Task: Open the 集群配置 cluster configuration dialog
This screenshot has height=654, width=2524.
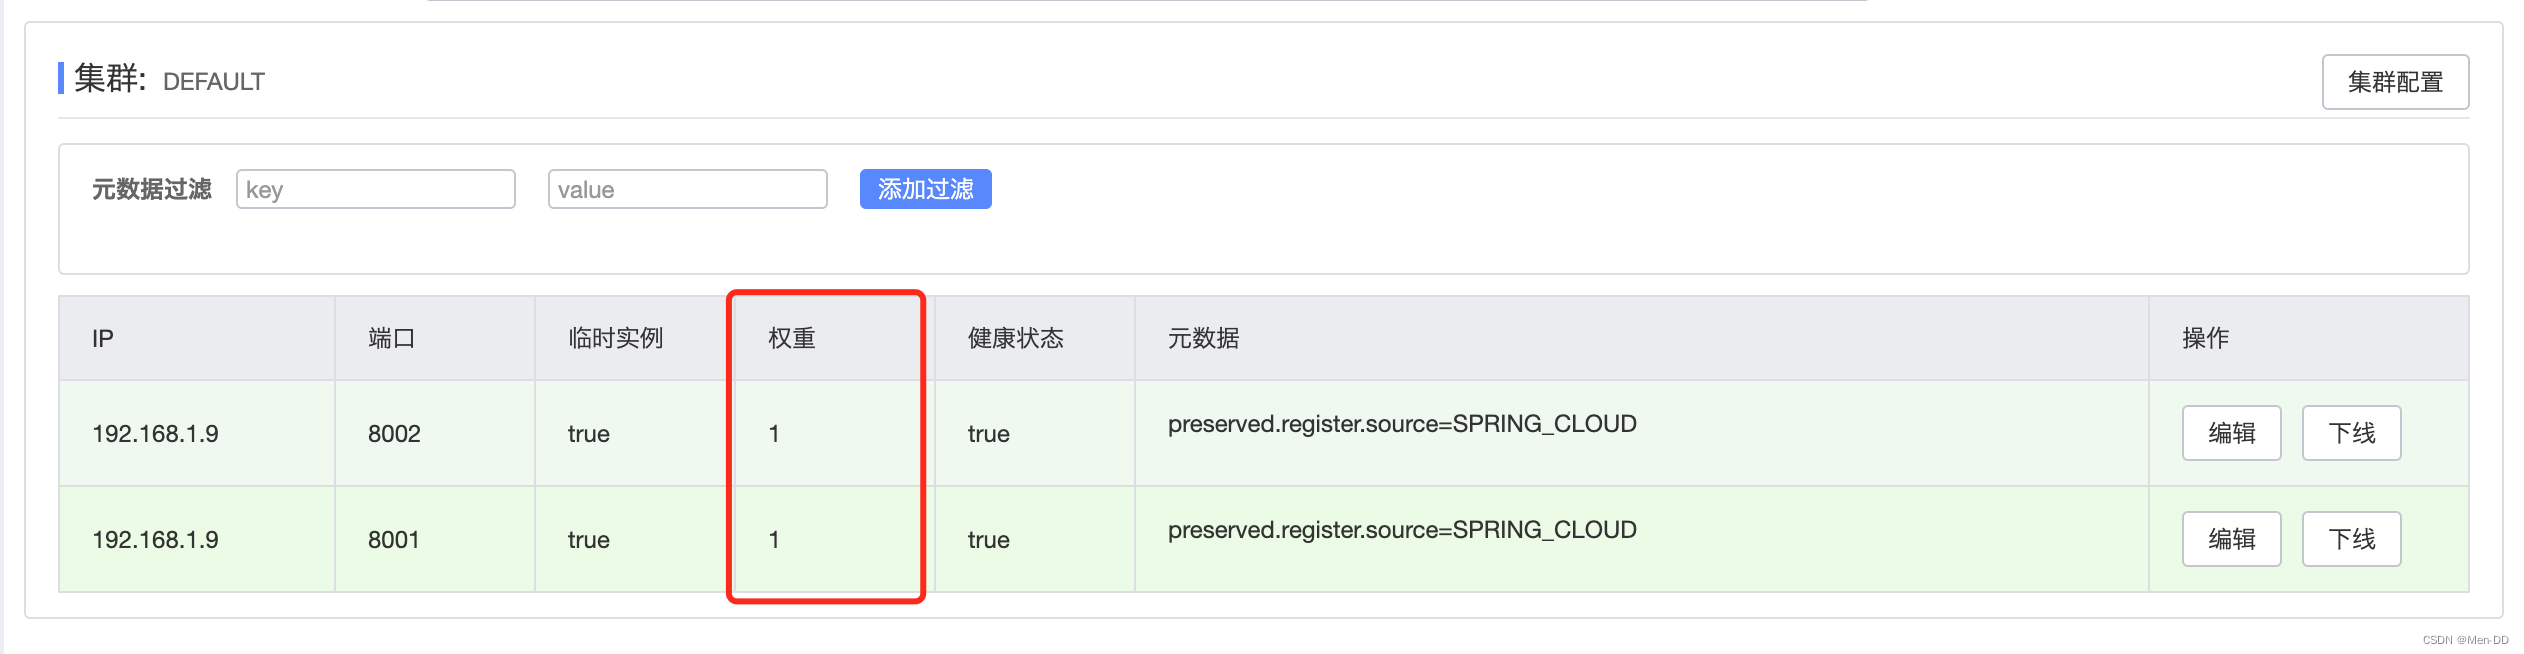Action: pyautogui.click(x=2397, y=81)
